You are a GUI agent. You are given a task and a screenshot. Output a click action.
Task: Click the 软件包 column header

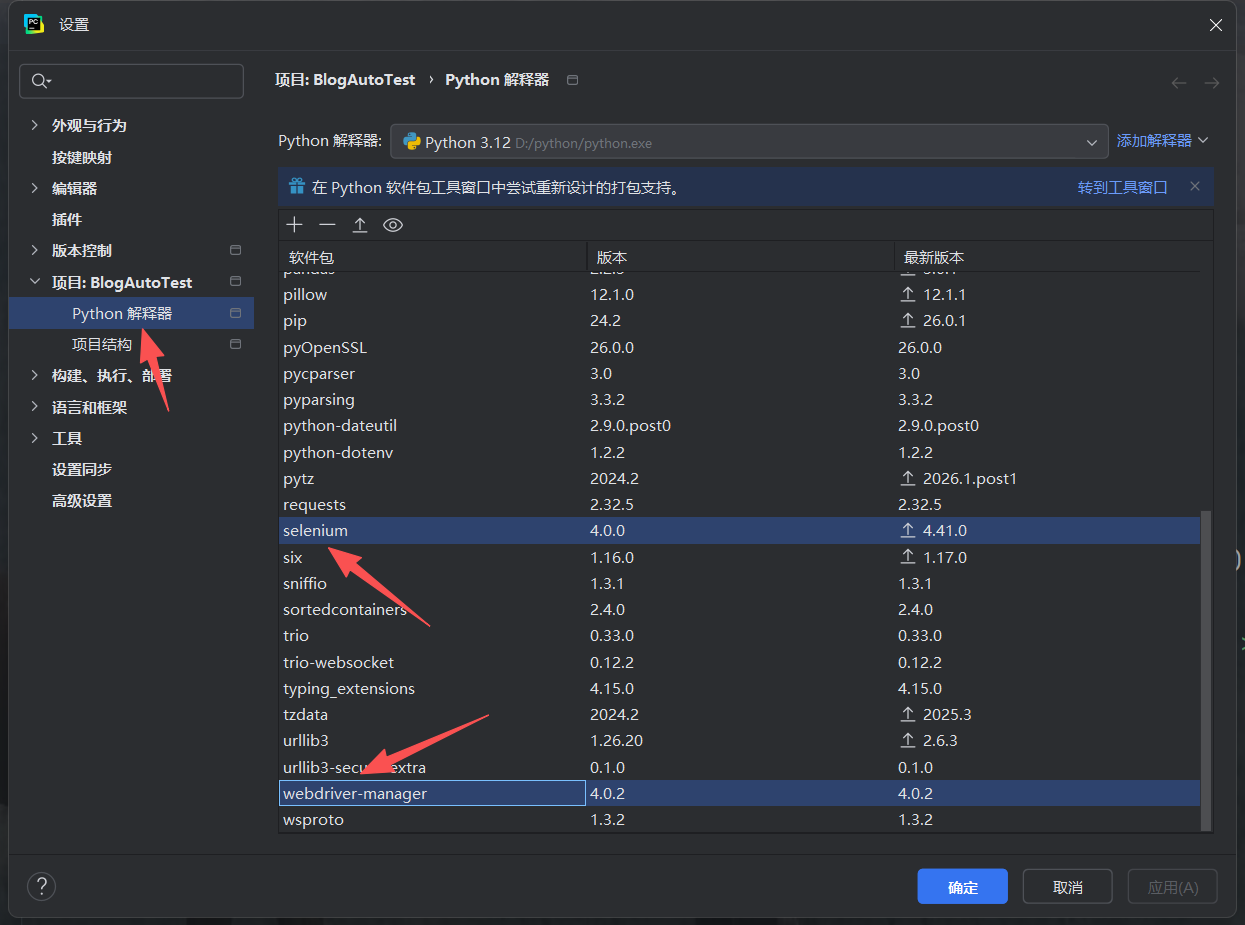pyautogui.click(x=432, y=257)
